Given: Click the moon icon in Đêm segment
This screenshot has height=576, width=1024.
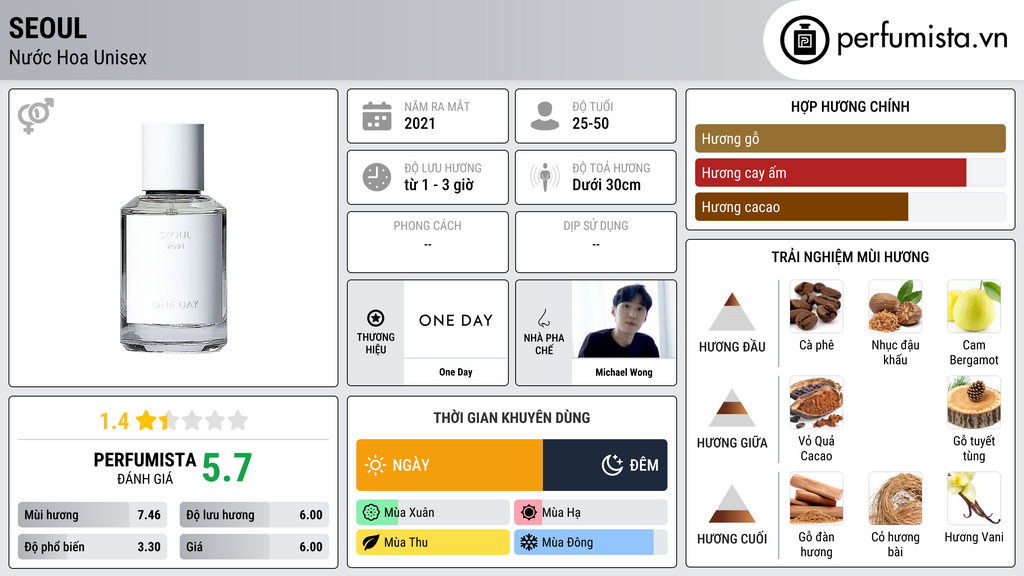Looking at the screenshot, I should (612, 465).
